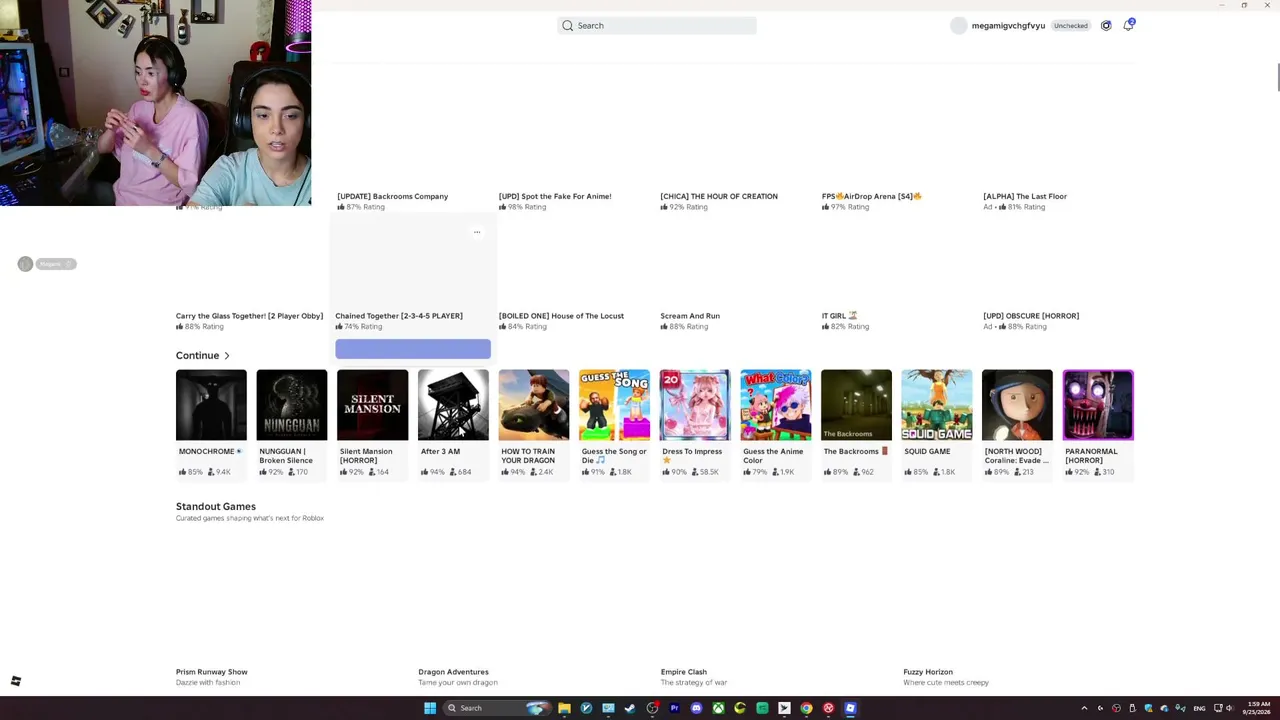Open File Explorer from the taskbar
1280x720 pixels.
[564, 708]
